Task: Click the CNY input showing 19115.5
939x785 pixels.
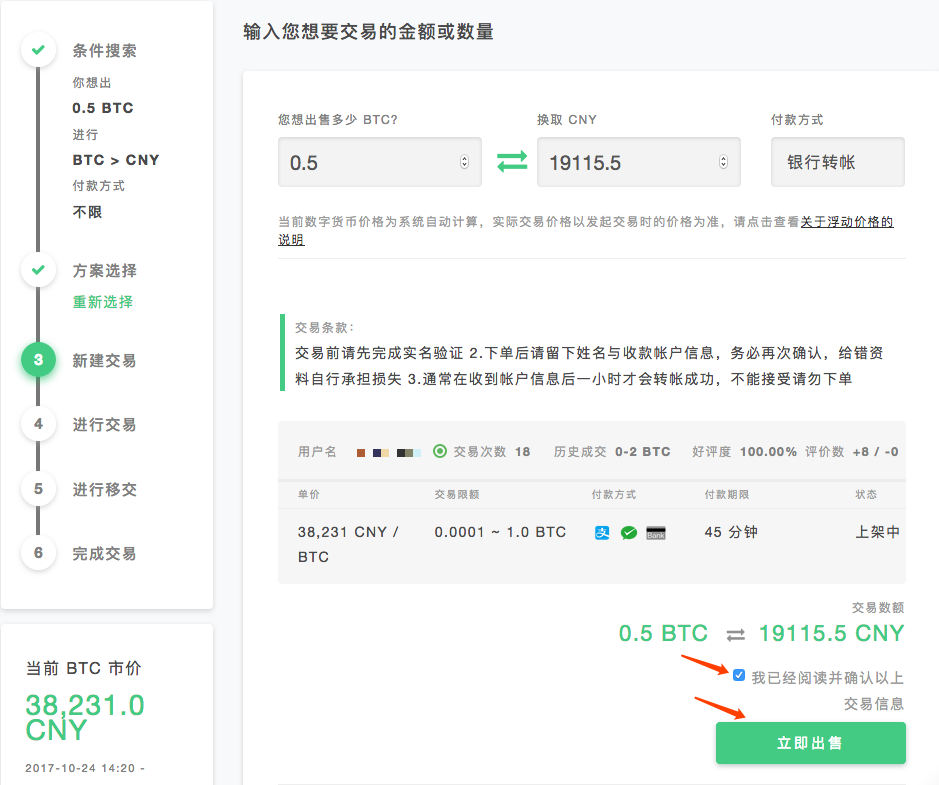Action: click(x=638, y=162)
